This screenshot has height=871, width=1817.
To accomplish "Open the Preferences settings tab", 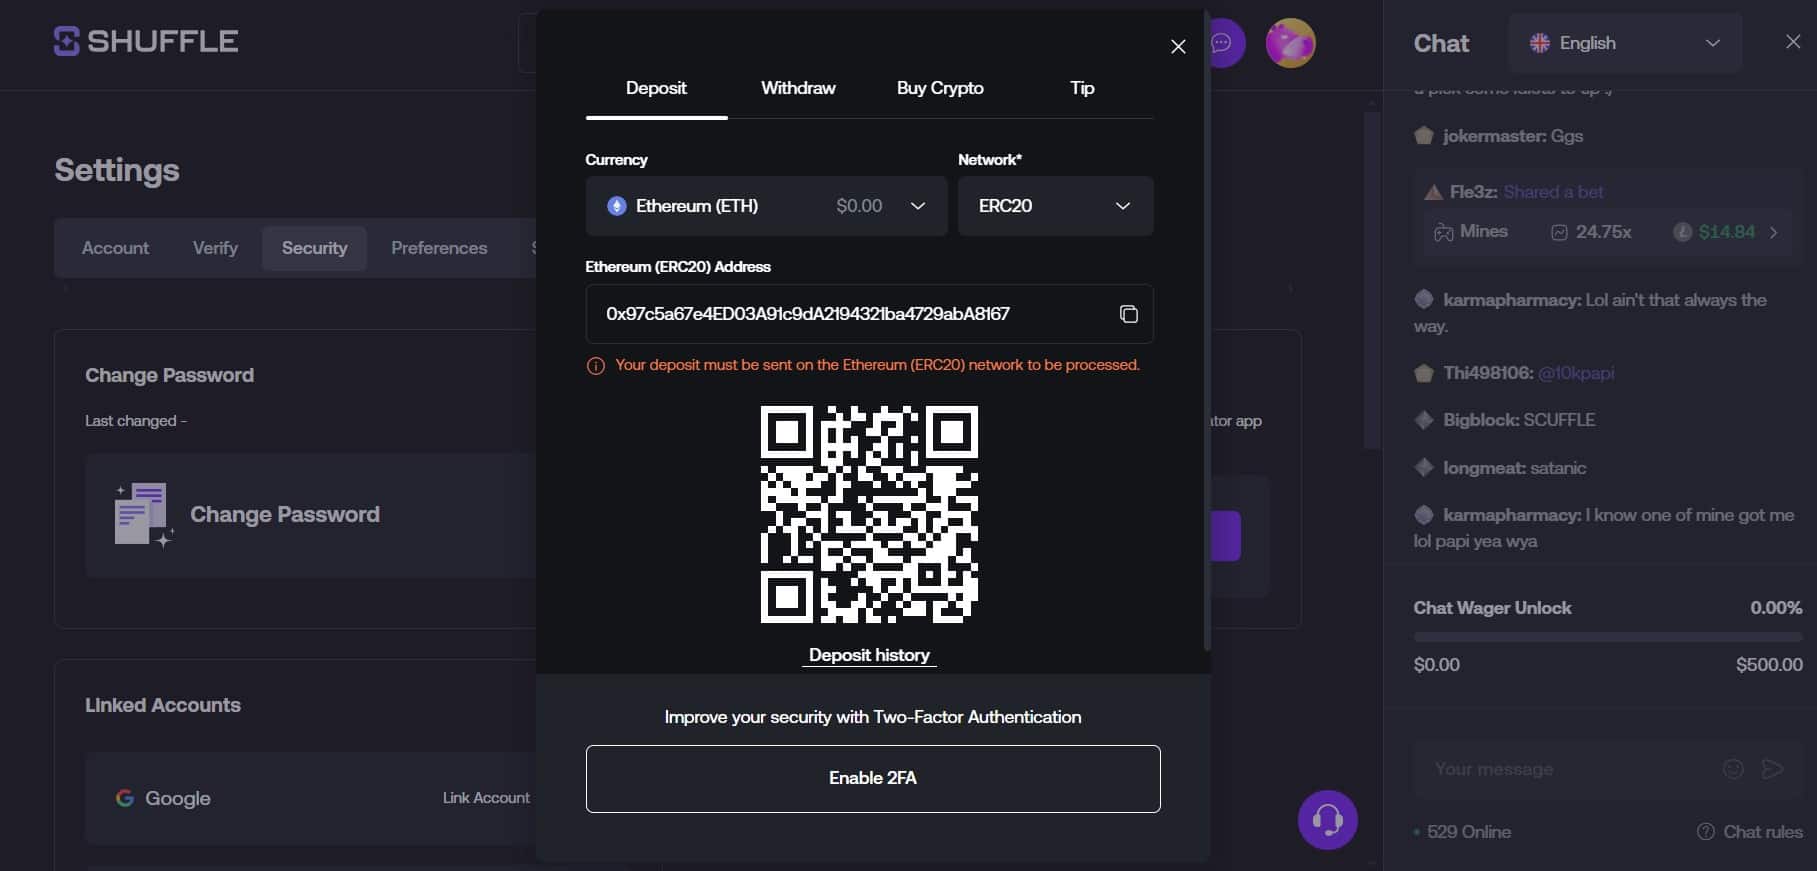I will [439, 248].
